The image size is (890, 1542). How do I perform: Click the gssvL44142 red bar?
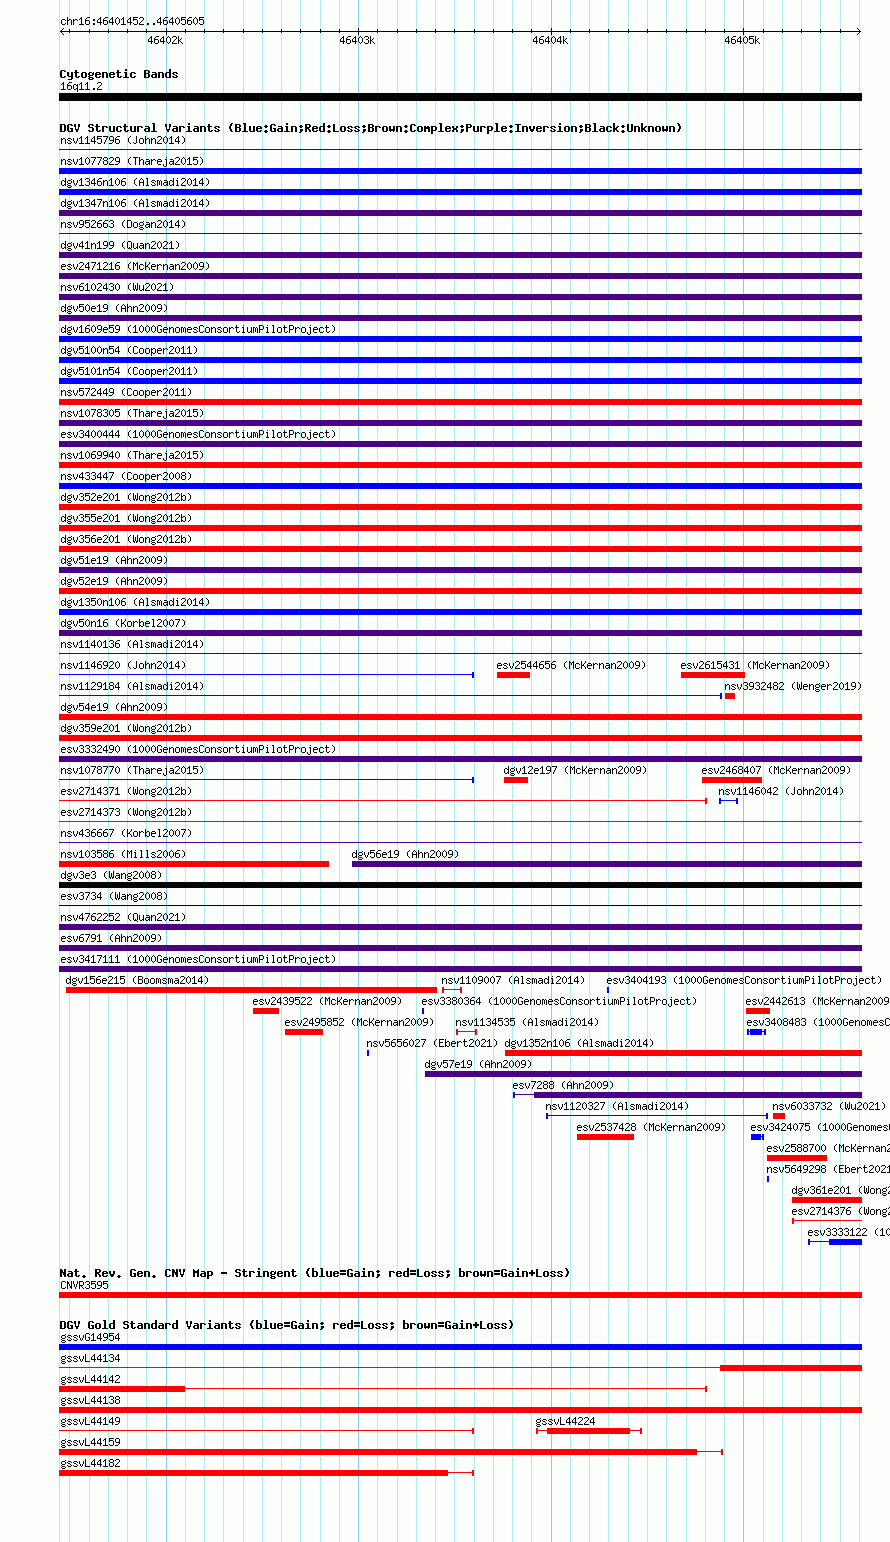tap(383, 1389)
